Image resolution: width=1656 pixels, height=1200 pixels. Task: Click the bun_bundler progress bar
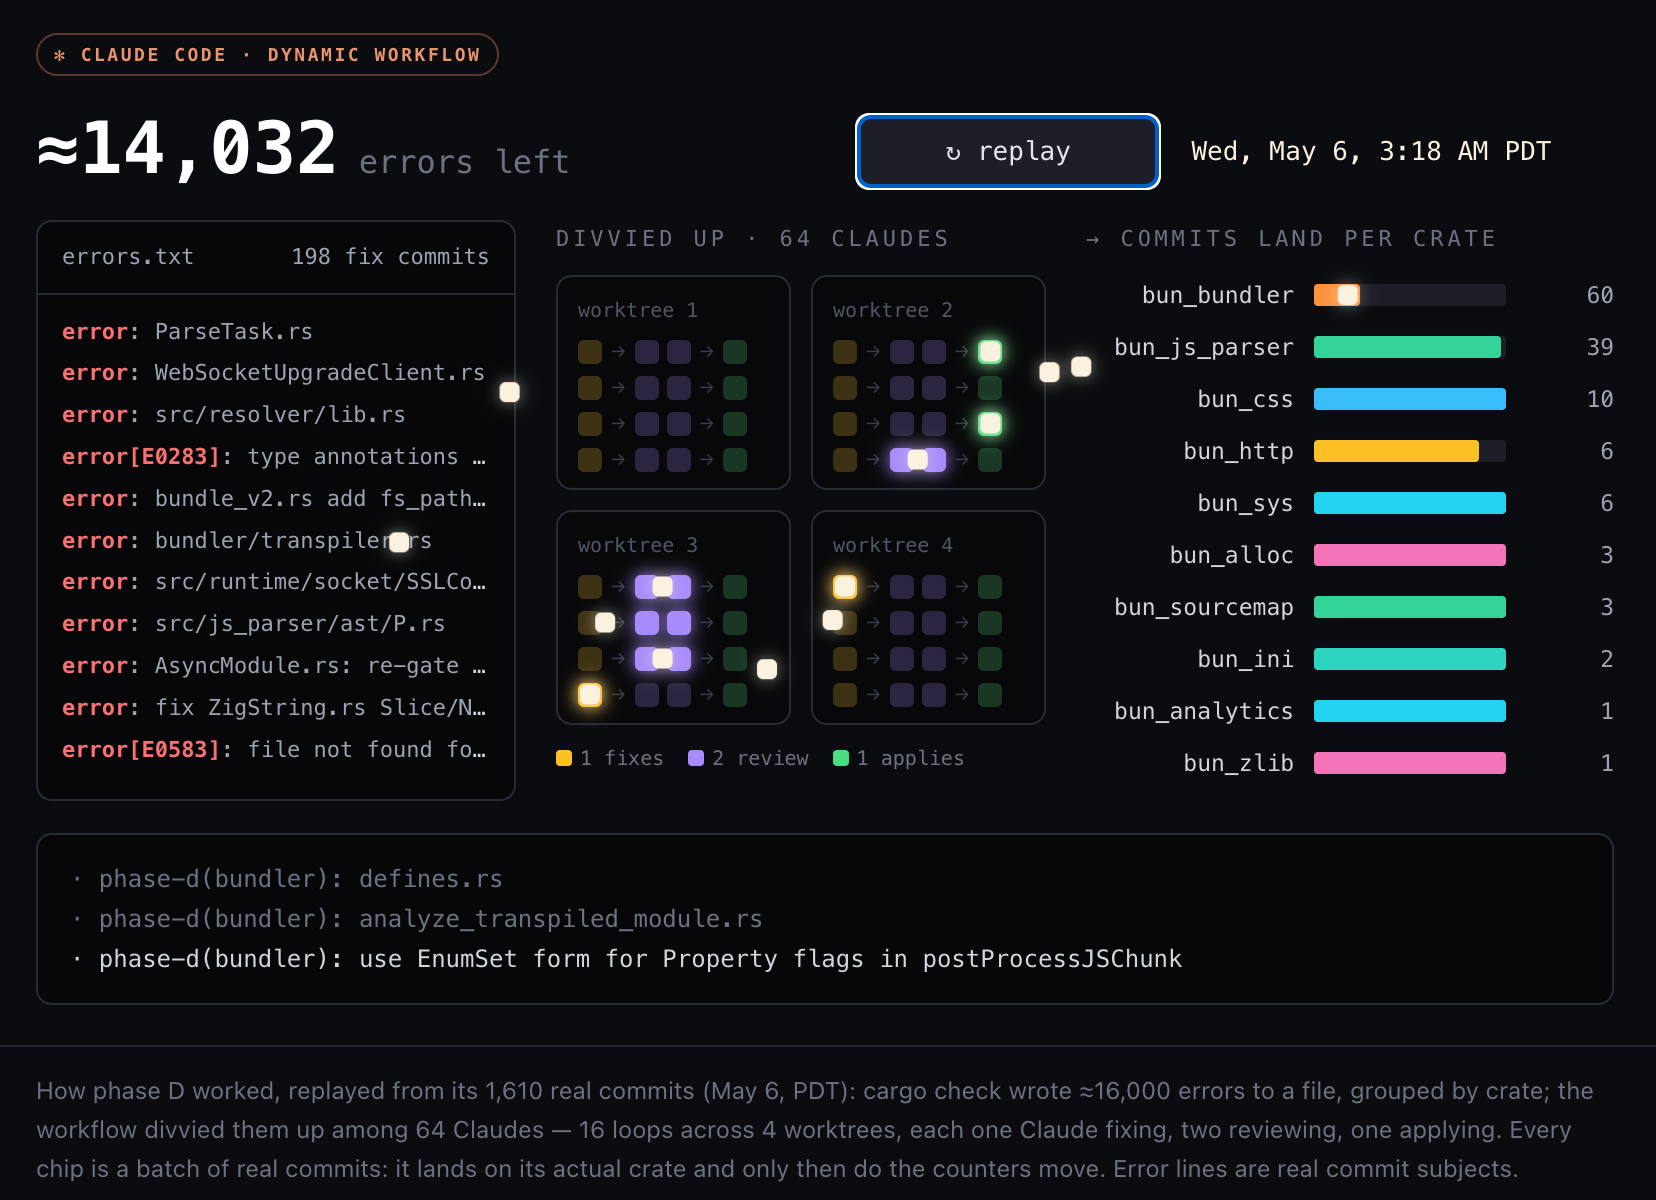pyautogui.click(x=1409, y=295)
